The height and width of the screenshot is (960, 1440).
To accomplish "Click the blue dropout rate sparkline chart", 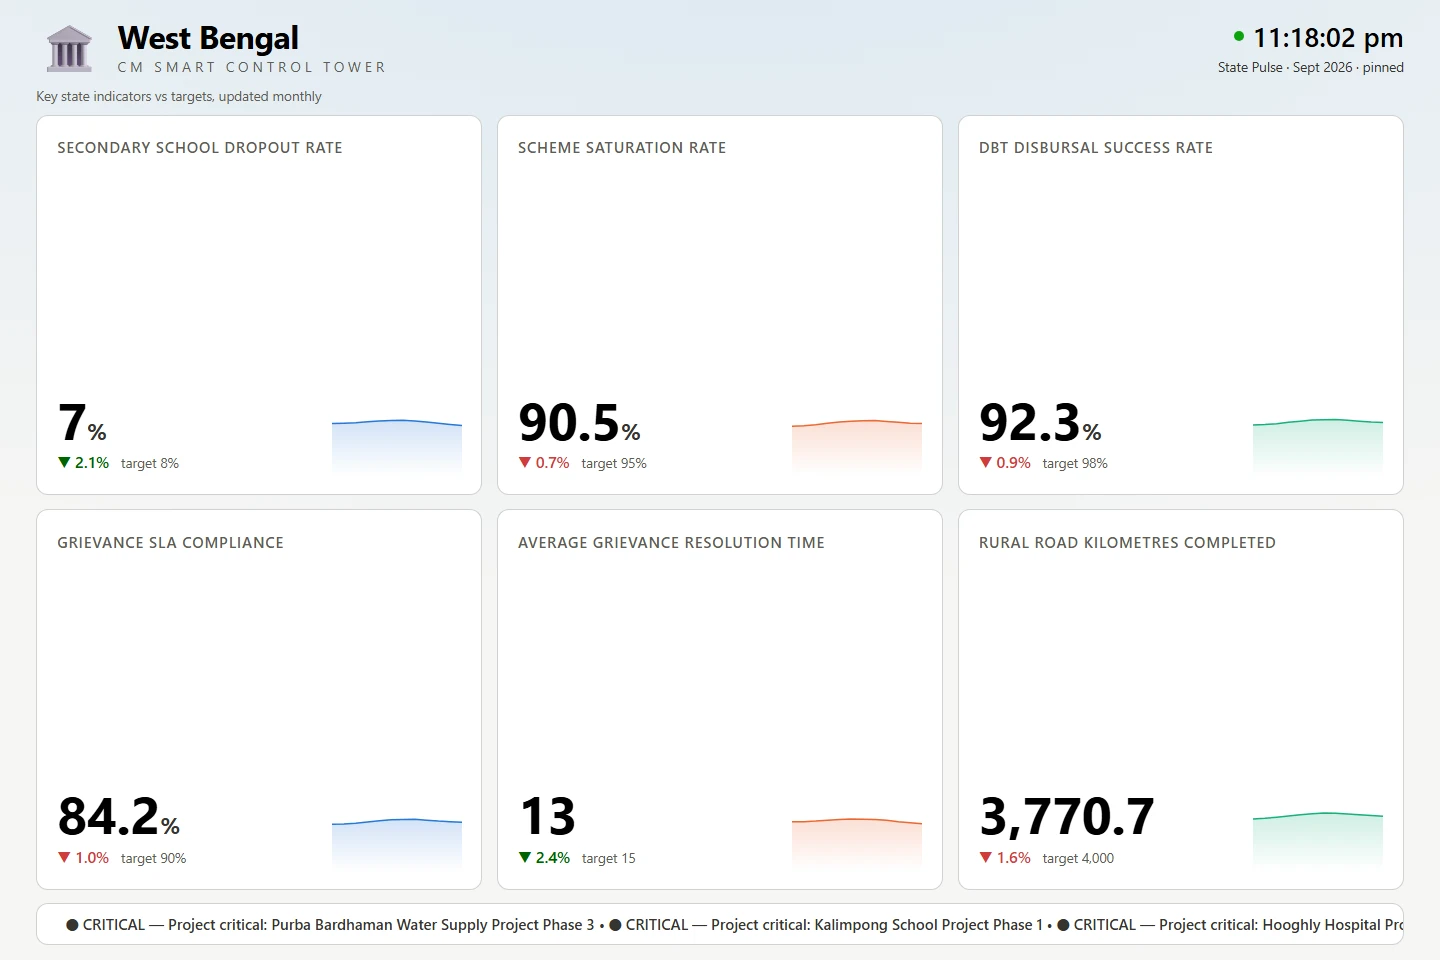I will tap(397, 446).
